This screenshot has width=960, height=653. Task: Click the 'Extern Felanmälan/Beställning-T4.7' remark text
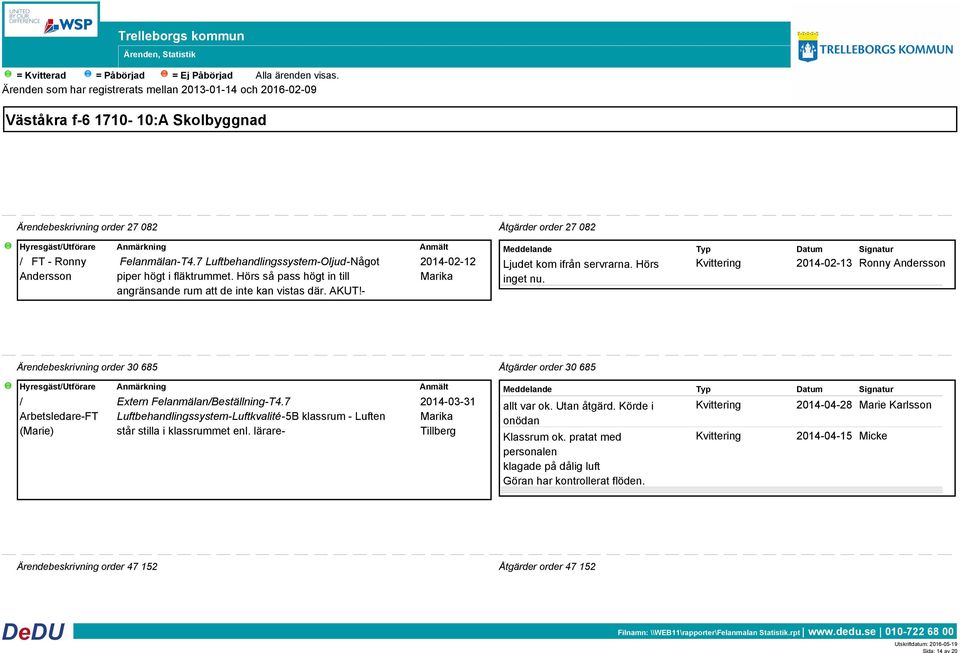203,401
